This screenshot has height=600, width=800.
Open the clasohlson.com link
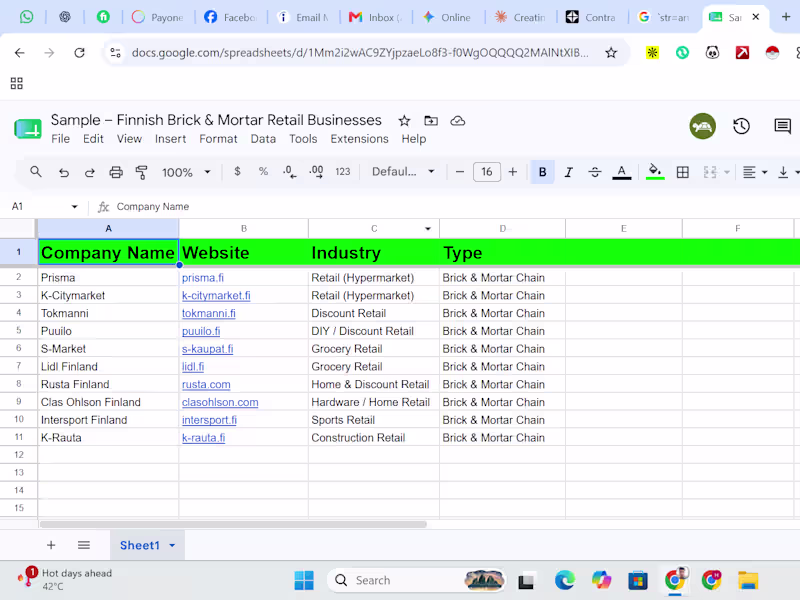(220, 403)
